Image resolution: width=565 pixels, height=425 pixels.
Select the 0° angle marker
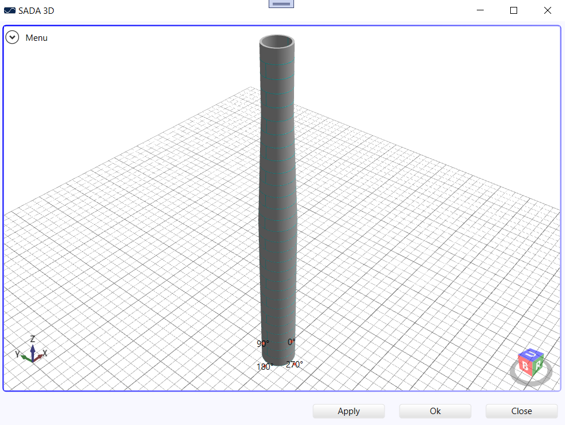(x=291, y=342)
